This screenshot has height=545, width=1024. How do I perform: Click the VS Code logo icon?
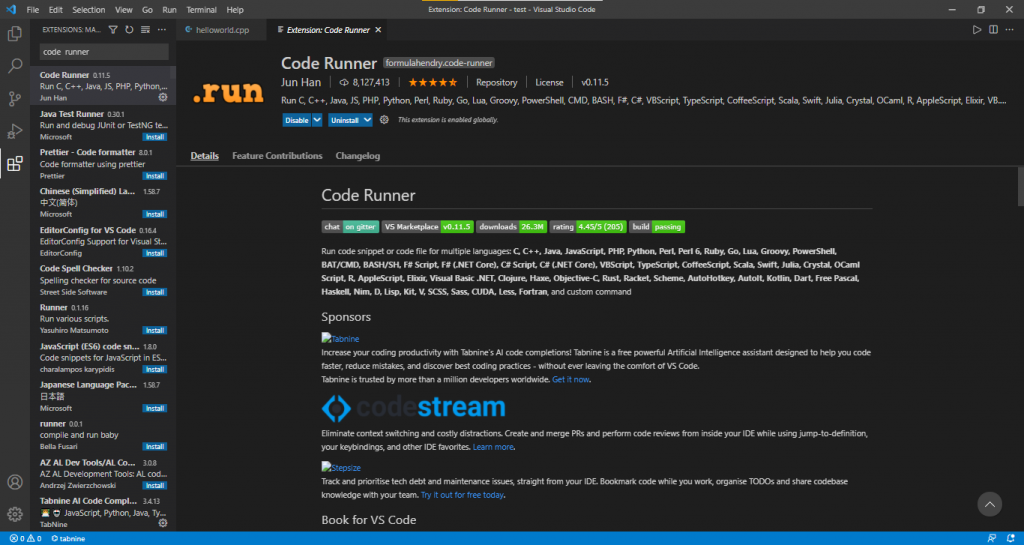coord(10,10)
